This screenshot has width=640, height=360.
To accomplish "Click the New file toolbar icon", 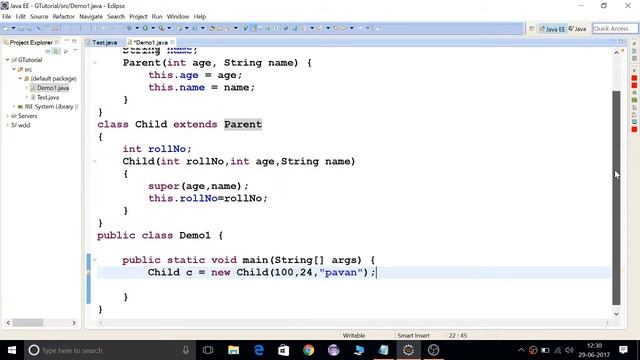I will pos(6,28).
